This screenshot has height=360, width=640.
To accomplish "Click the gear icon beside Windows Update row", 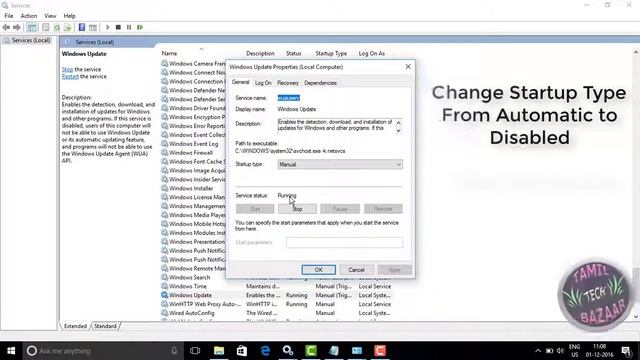I will [164, 295].
